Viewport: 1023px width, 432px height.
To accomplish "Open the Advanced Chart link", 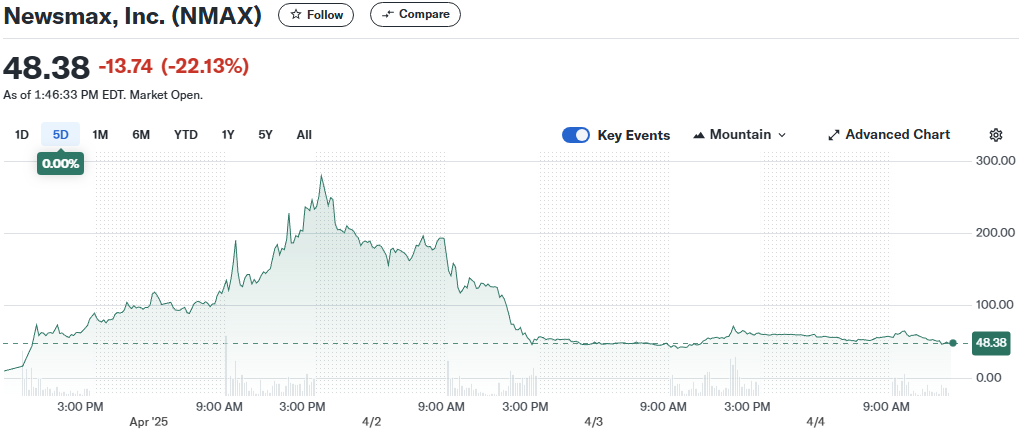I will (x=889, y=135).
